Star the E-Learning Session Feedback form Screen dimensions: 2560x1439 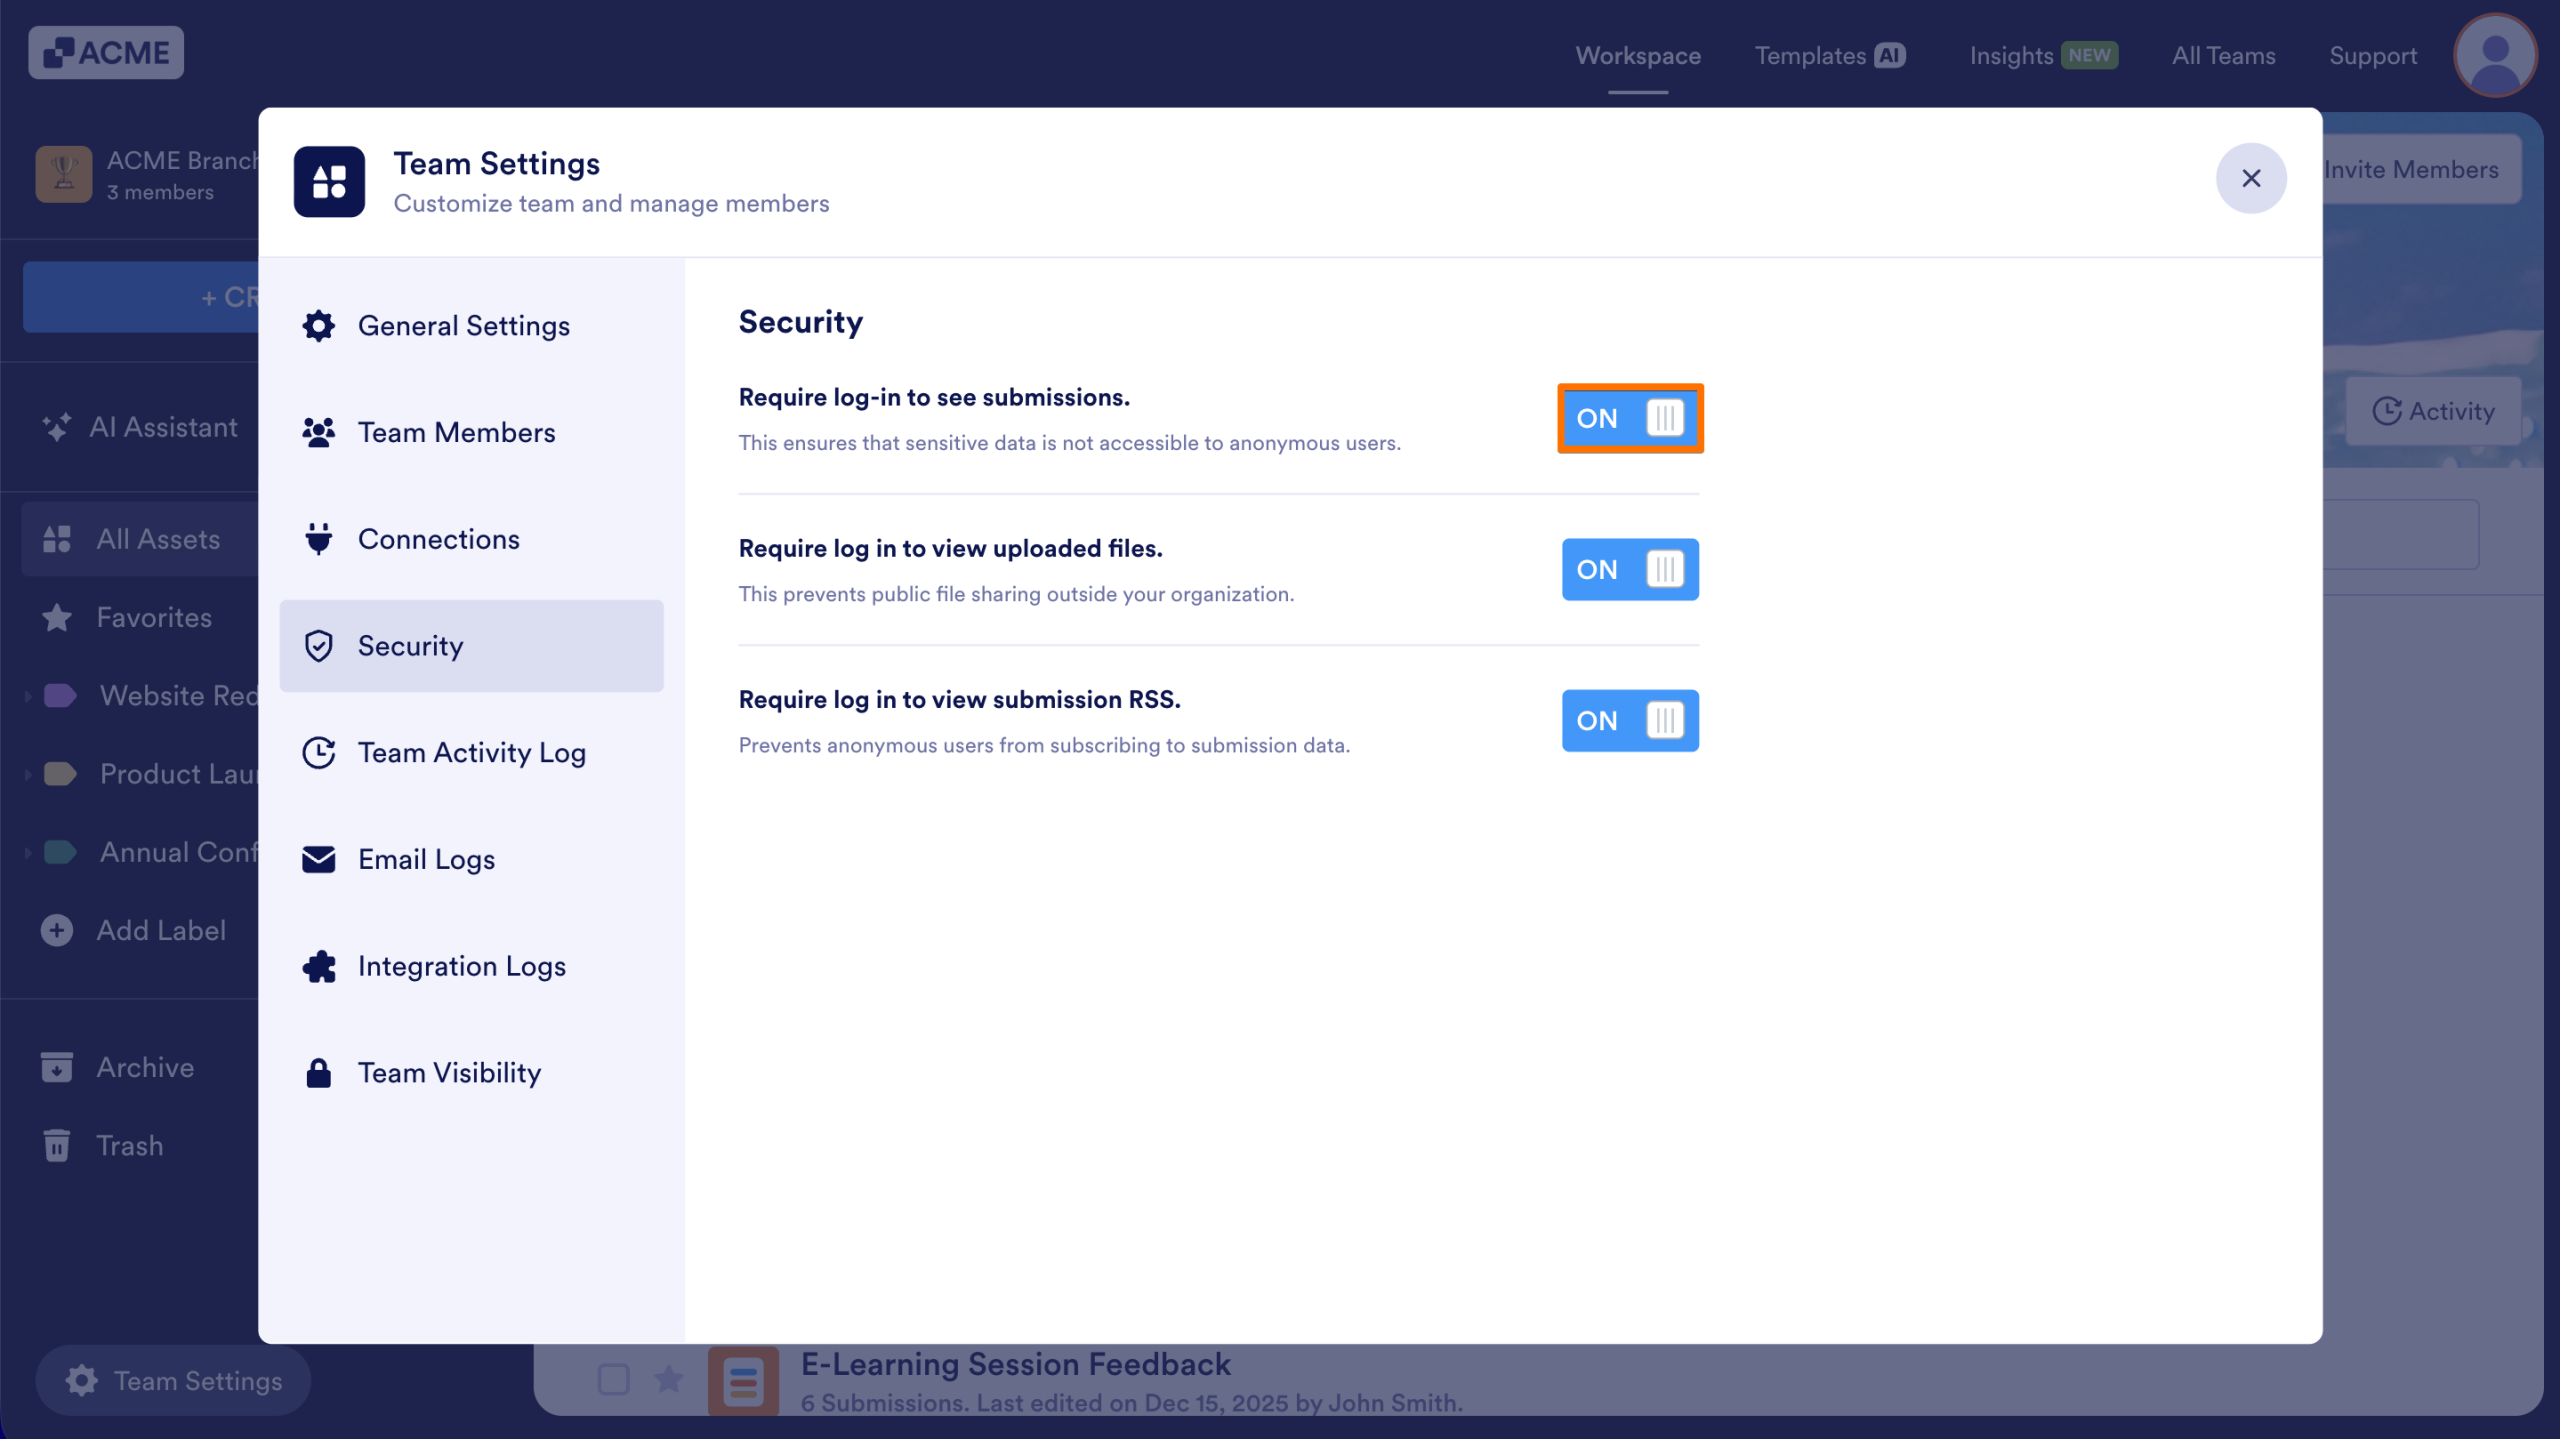(668, 1380)
